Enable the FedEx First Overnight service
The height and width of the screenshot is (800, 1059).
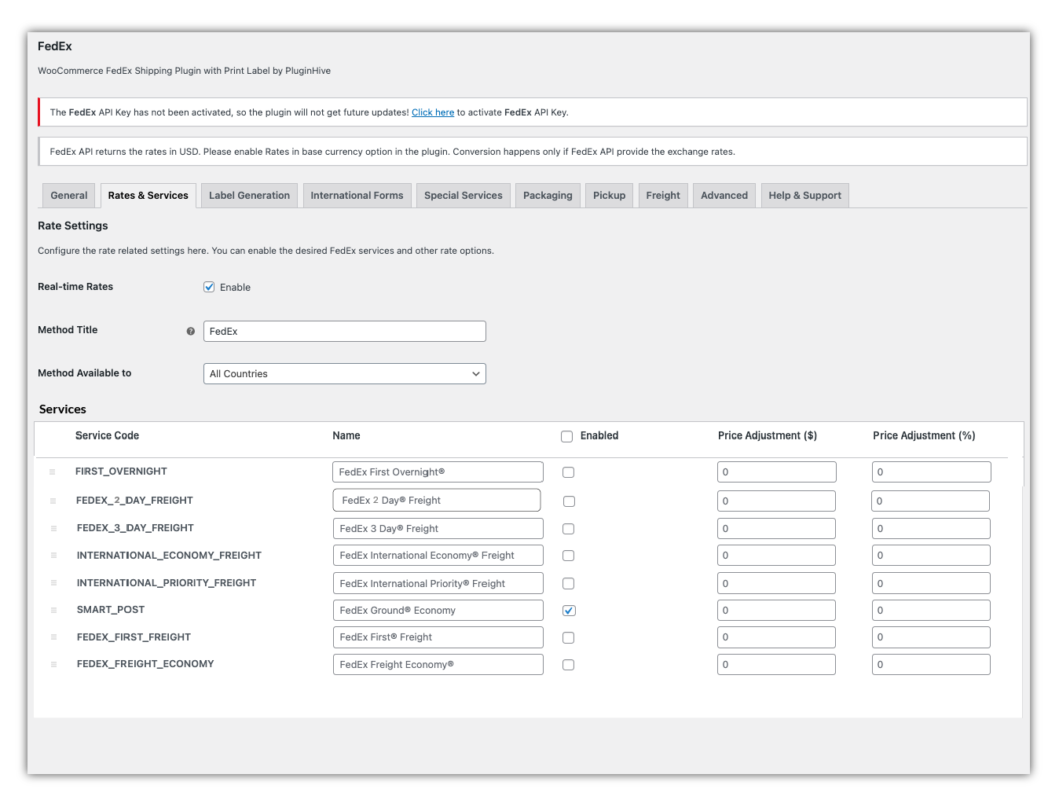tap(569, 472)
